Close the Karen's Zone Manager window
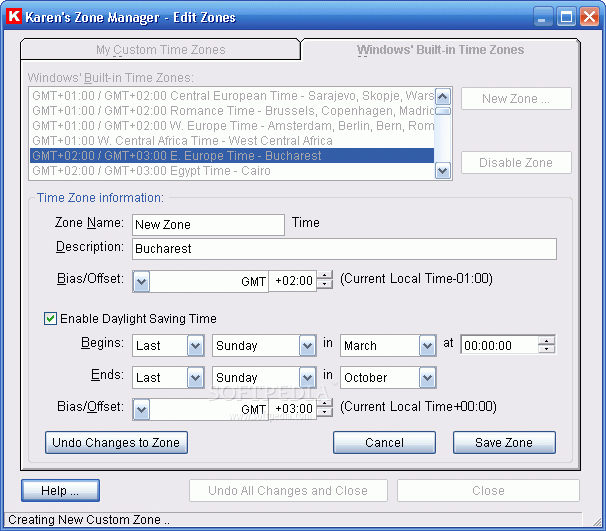This screenshot has width=606, height=531. [x=590, y=17]
